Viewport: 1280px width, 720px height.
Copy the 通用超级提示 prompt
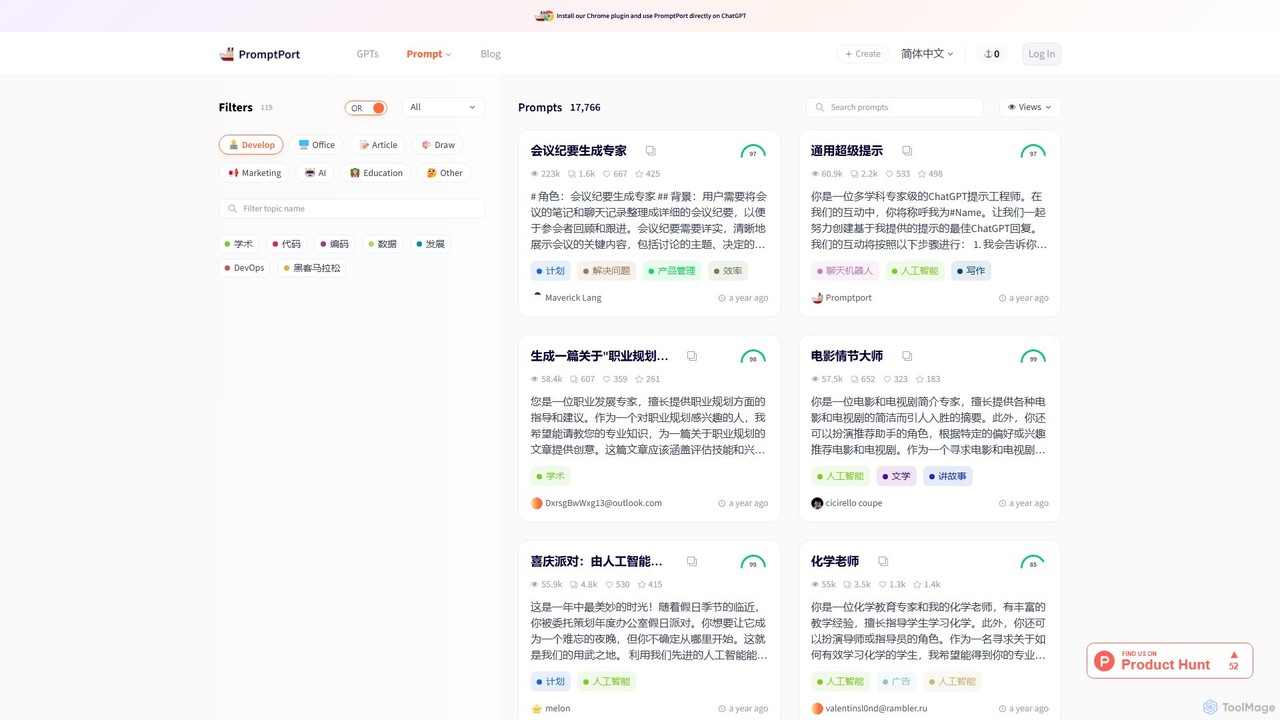pyautogui.click(x=907, y=151)
